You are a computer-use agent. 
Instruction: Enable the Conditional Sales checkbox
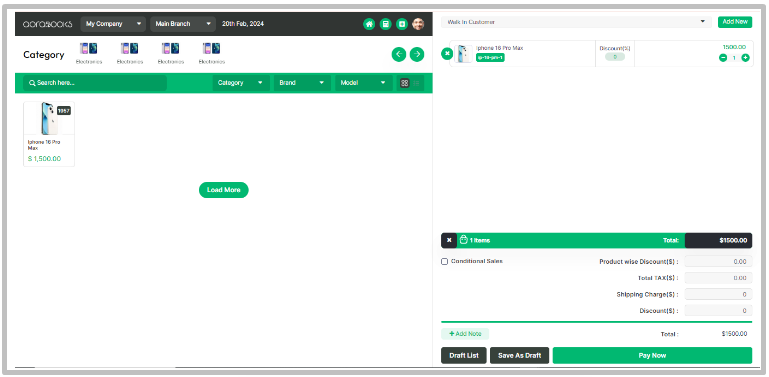tap(444, 261)
